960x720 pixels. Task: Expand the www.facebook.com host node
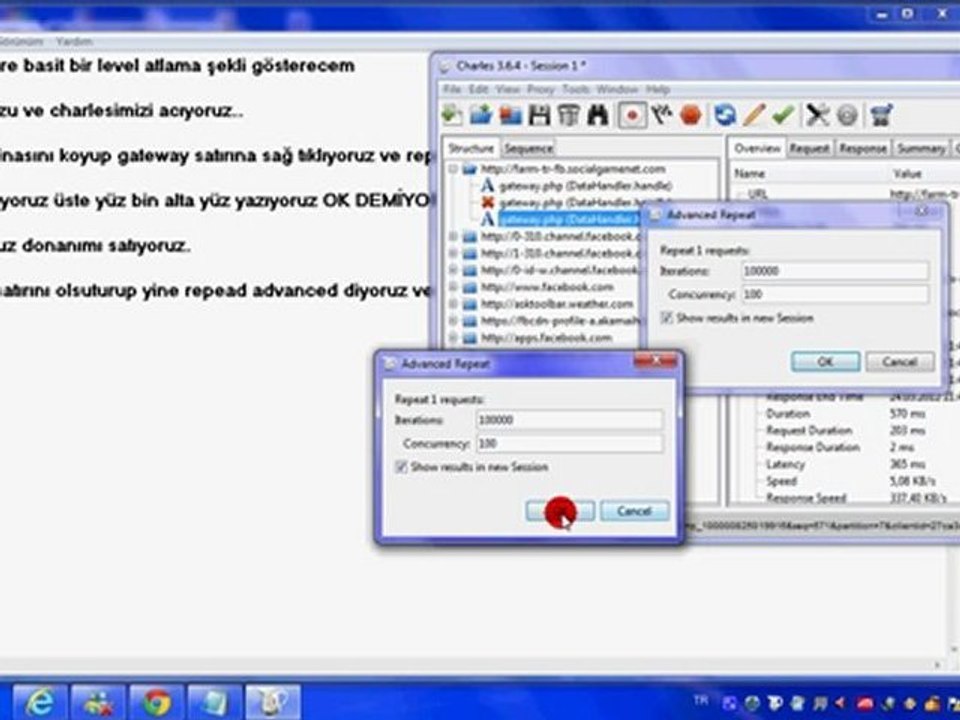coord(454,287)
